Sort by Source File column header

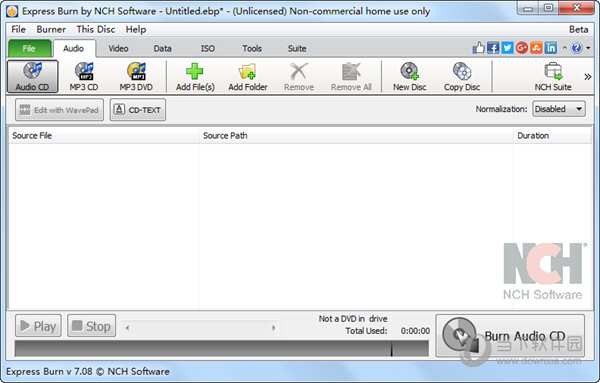pos(103,135)
